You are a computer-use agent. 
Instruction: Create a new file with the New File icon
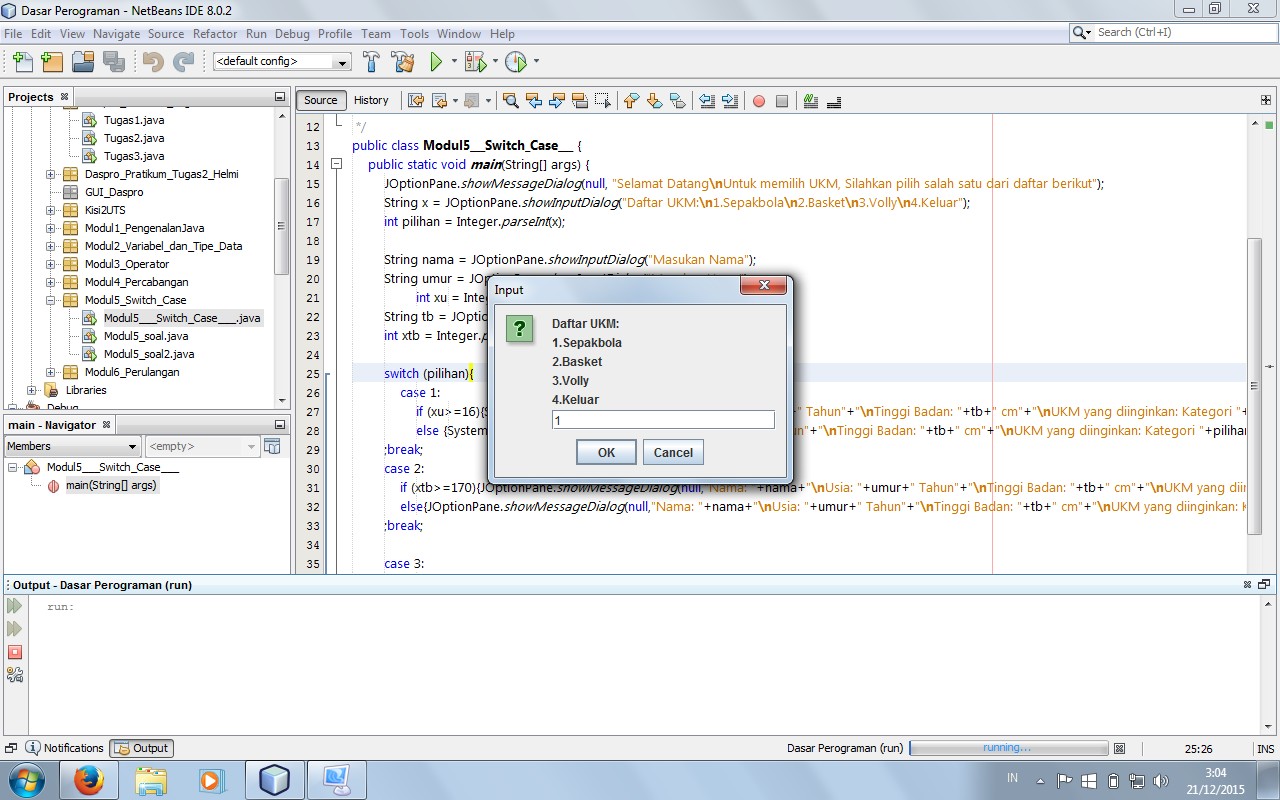click(22, 62)
